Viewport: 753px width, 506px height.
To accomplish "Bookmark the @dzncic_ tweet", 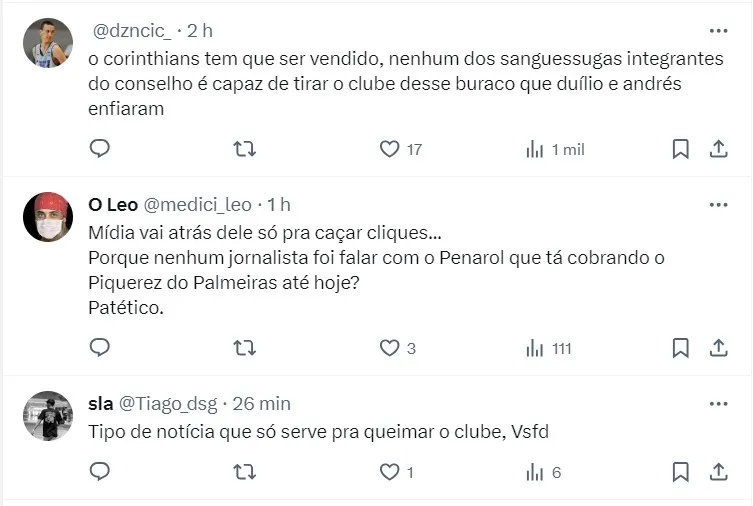I will 680,149.
